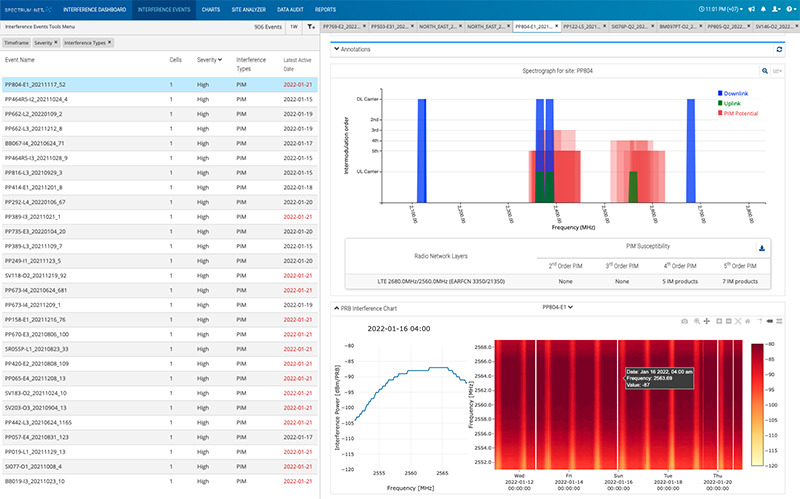The width and height of the screenshot is (800, 499).
Task: Click the compare data icon on PRB chart
Action: tap(779, 321)
